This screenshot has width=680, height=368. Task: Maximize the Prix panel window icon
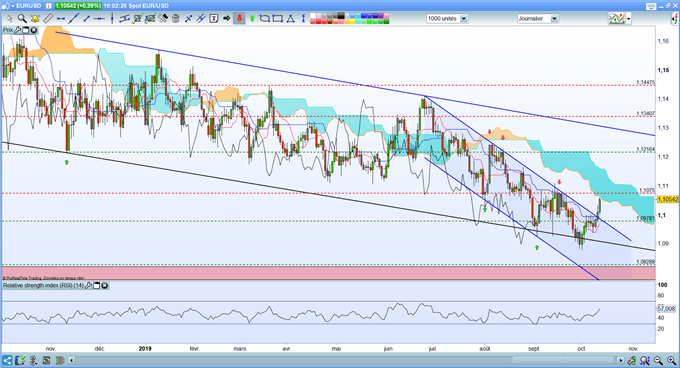(x=26, y=30)
